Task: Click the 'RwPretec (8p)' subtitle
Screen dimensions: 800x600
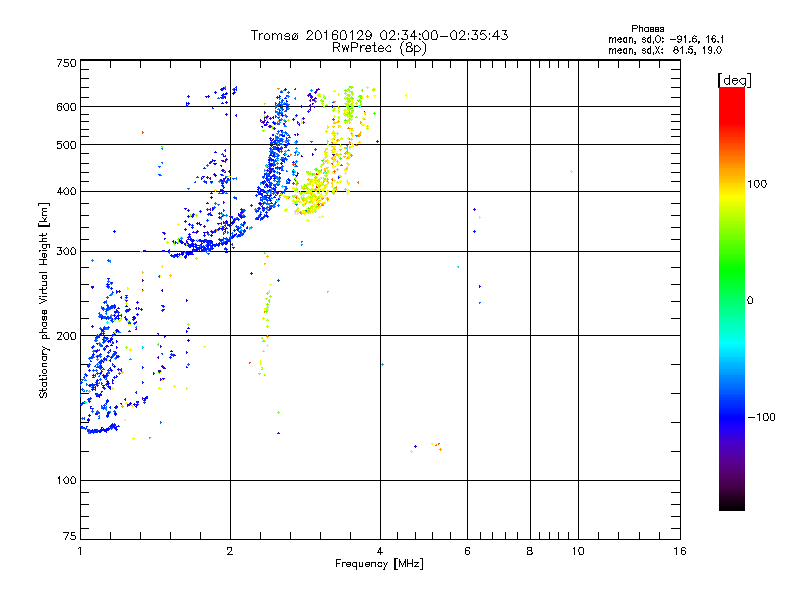Action: point(379,48)
